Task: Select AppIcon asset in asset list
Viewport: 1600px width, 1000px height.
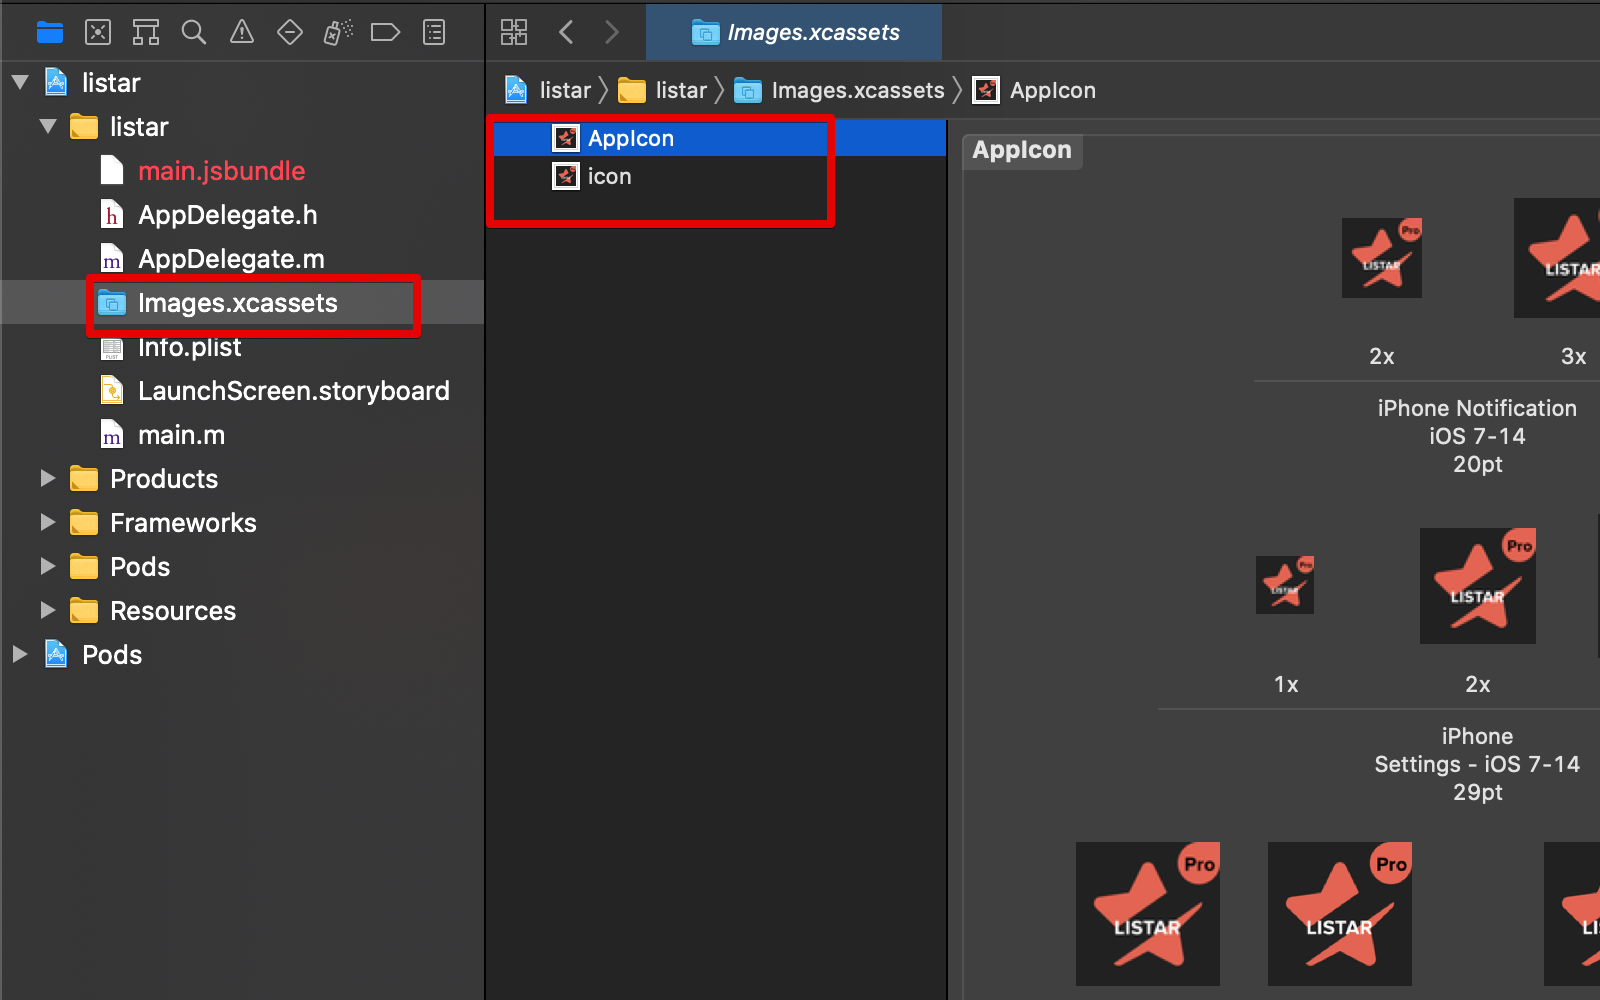Action: 716,138
